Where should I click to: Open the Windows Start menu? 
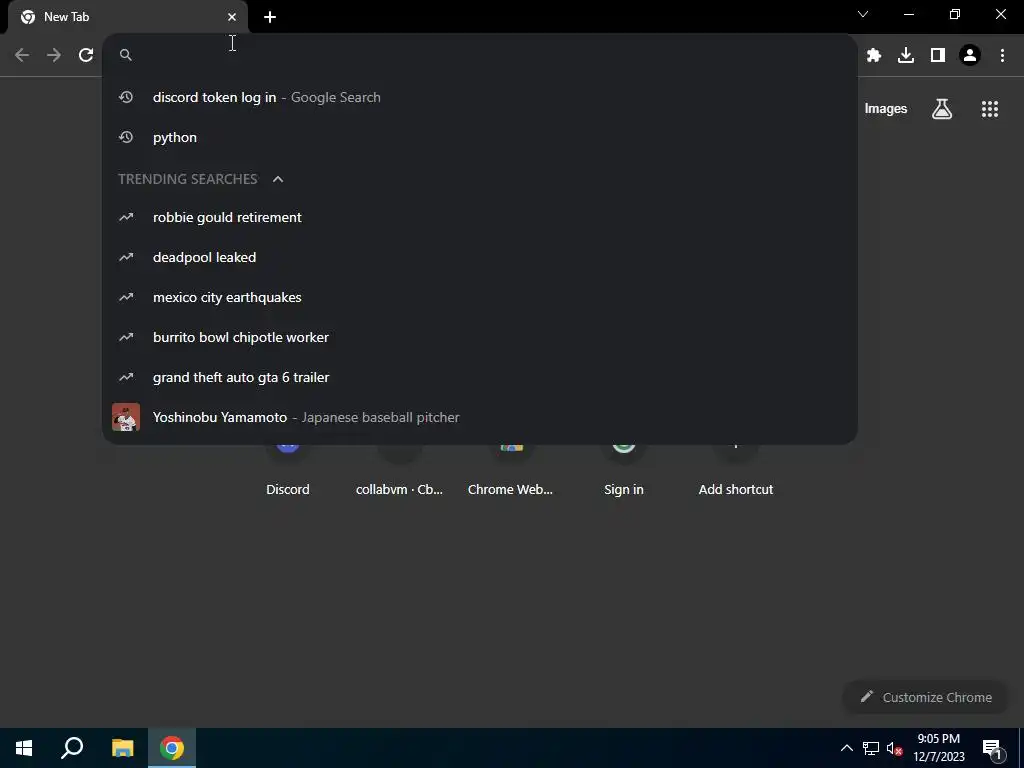pyautogui.click(x=24, y=748)
